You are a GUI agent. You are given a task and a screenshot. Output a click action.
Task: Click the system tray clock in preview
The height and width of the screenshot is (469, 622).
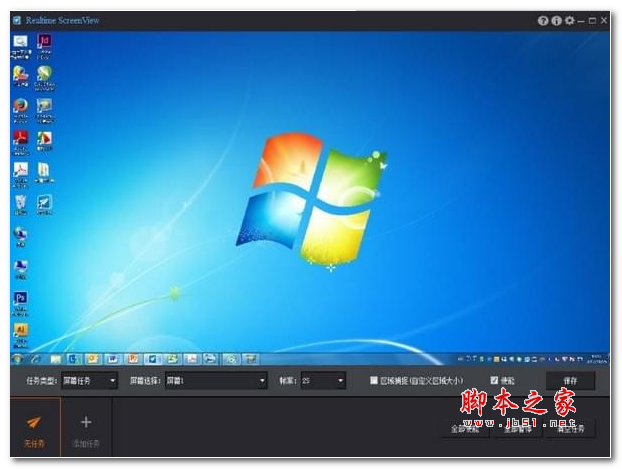(597, 359)
